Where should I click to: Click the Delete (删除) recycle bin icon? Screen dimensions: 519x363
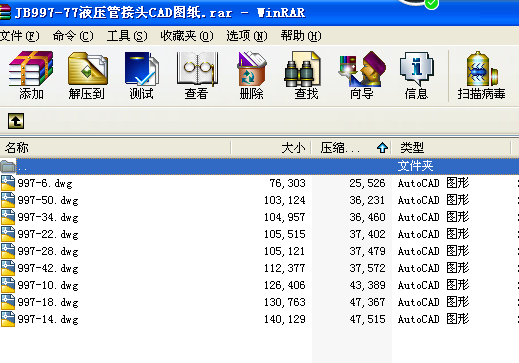pyautogui.click(x=252, y=69)
